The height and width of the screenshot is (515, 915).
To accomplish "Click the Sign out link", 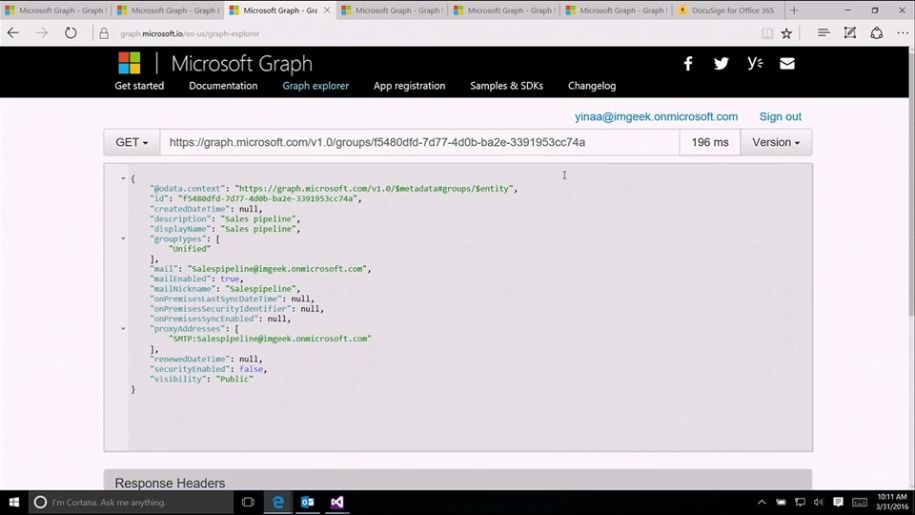I will pyautogui.click(x=780, y=117).
